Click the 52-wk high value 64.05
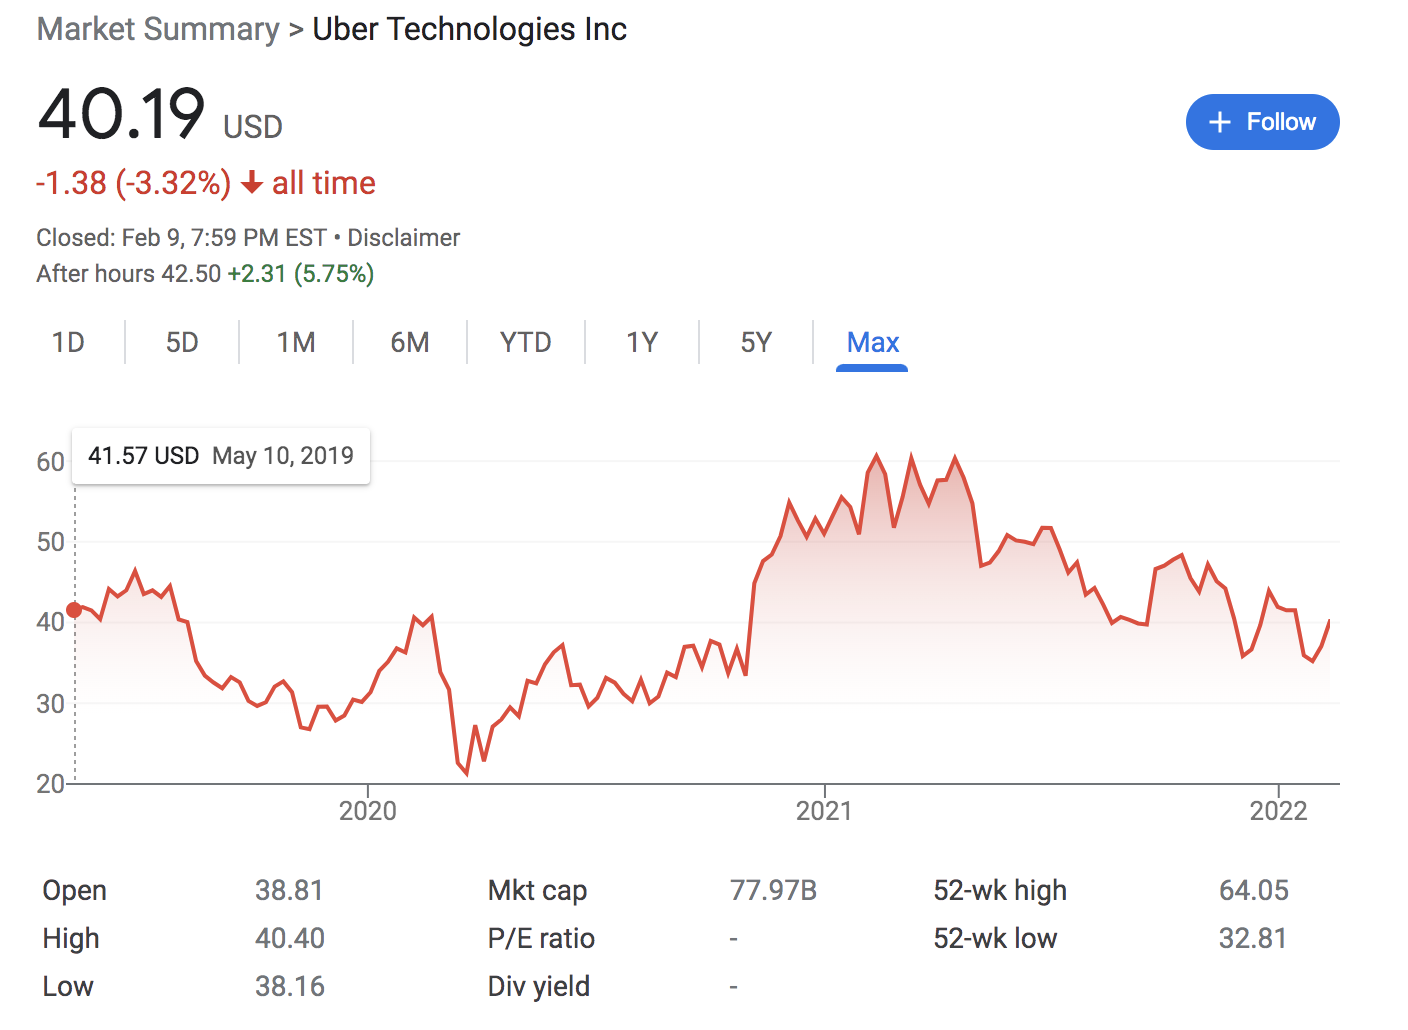This screenshot has height=1030, width=1408. click(1253, 890)
